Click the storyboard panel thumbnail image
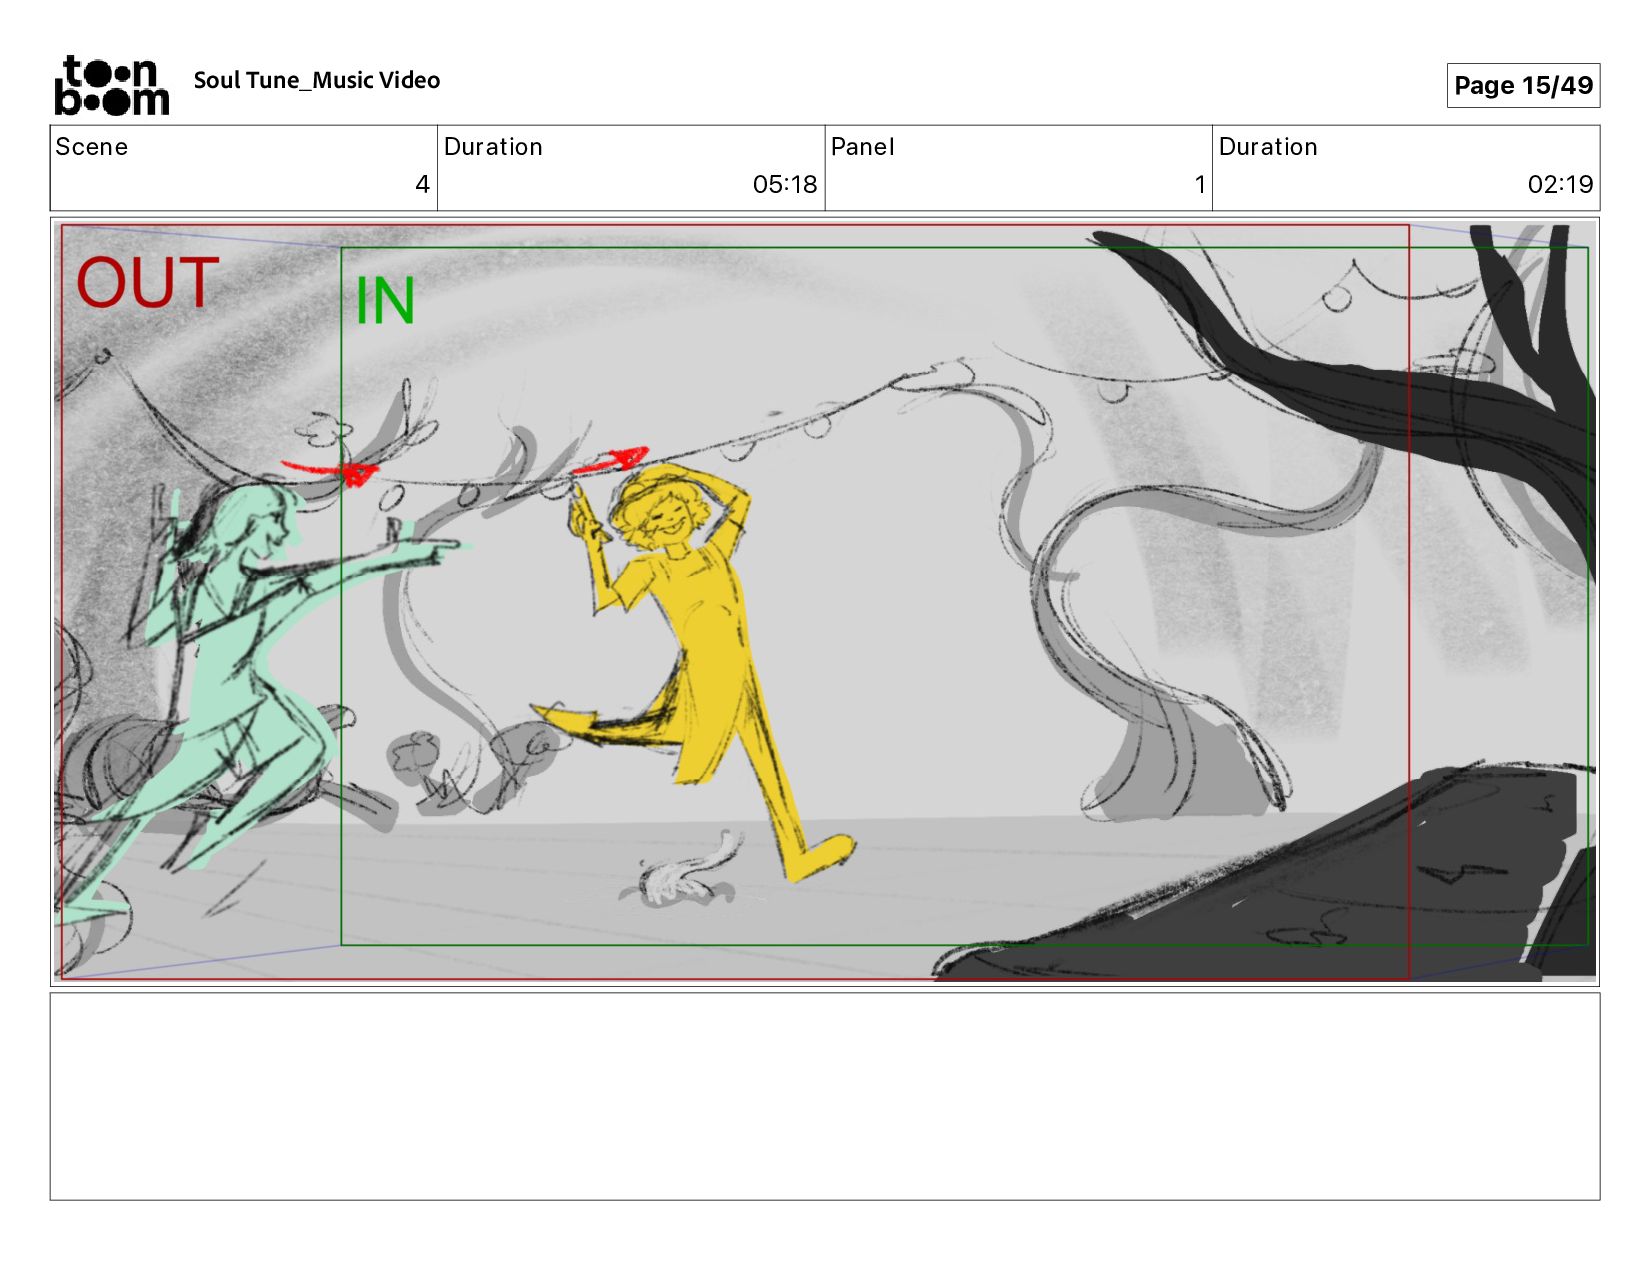Screen dimensions: 1650x1275 pyautogui.click(x=825, y=601)
